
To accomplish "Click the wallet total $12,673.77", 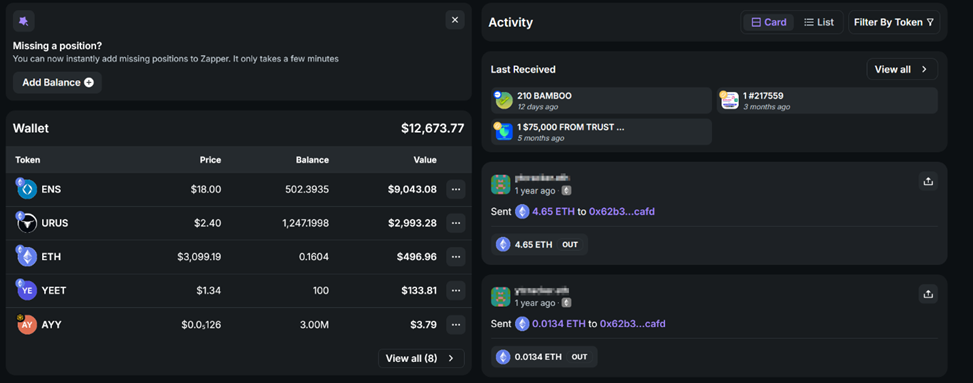I will [433, 128].
